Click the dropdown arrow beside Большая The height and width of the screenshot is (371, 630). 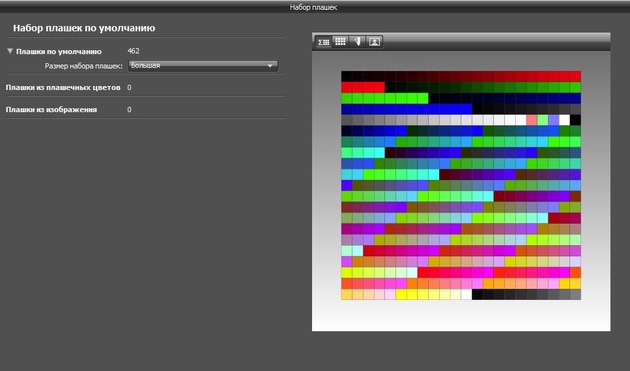click(x=270, y=66)
